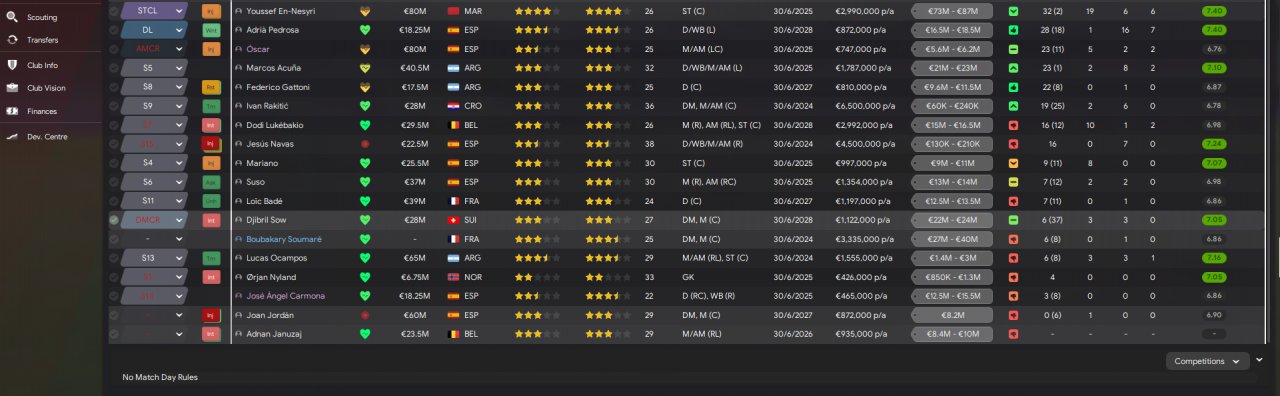Open the Scouting section in the sidebar

(x=41, y=17)
